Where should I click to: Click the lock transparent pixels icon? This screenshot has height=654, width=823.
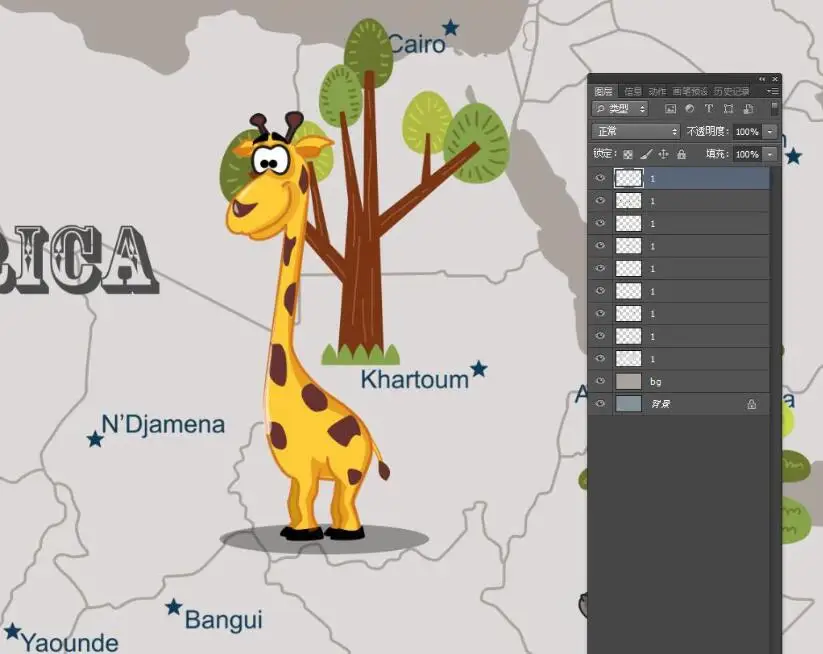[x=628, y=154]
